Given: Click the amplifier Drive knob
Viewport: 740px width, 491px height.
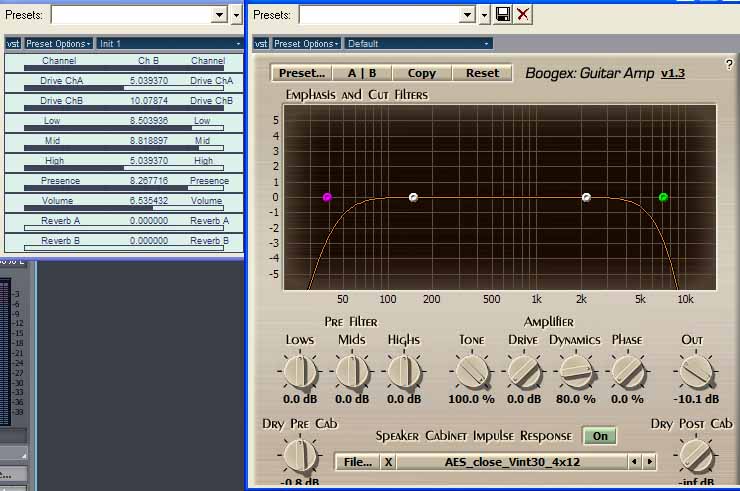Looking at the screenshot, I should (523, 371).
